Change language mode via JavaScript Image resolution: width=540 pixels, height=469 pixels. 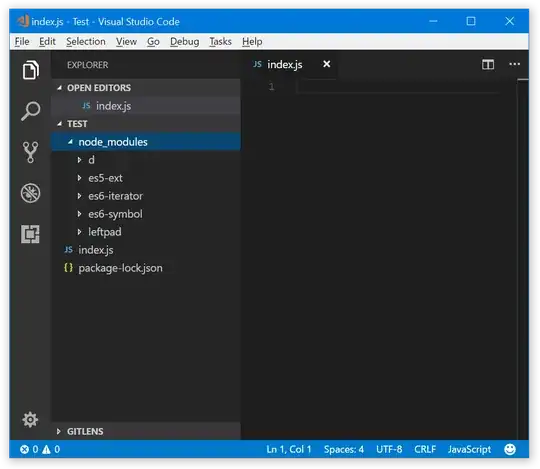469,449
